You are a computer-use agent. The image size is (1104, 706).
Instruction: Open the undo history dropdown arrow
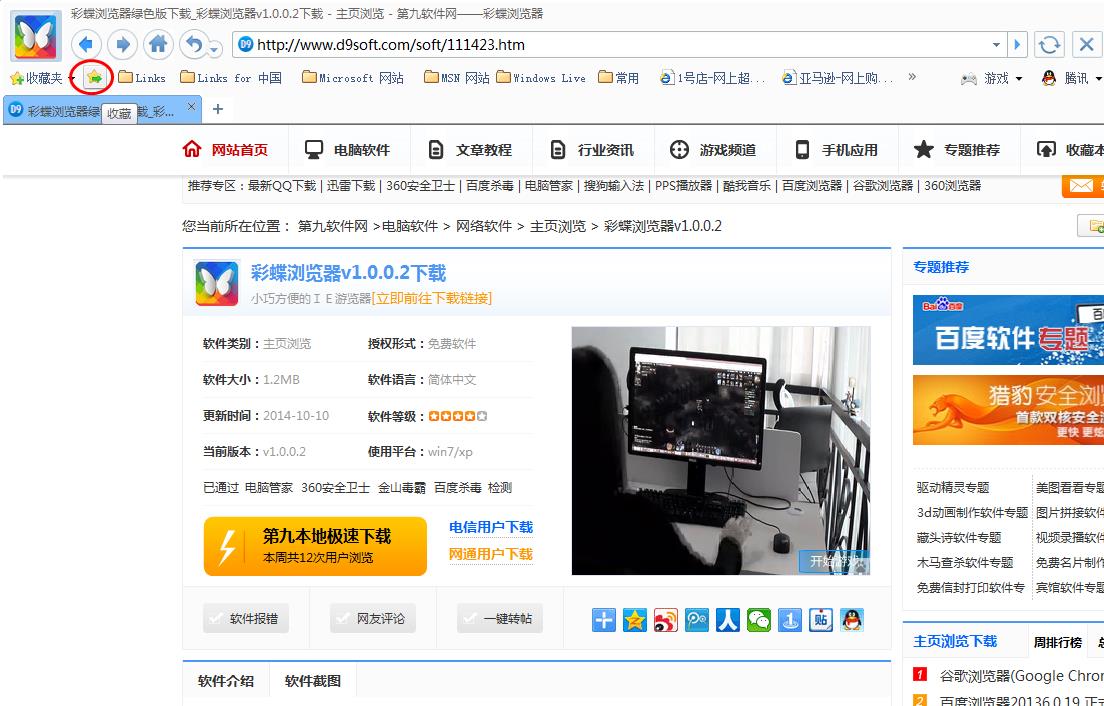click(215, 49)
